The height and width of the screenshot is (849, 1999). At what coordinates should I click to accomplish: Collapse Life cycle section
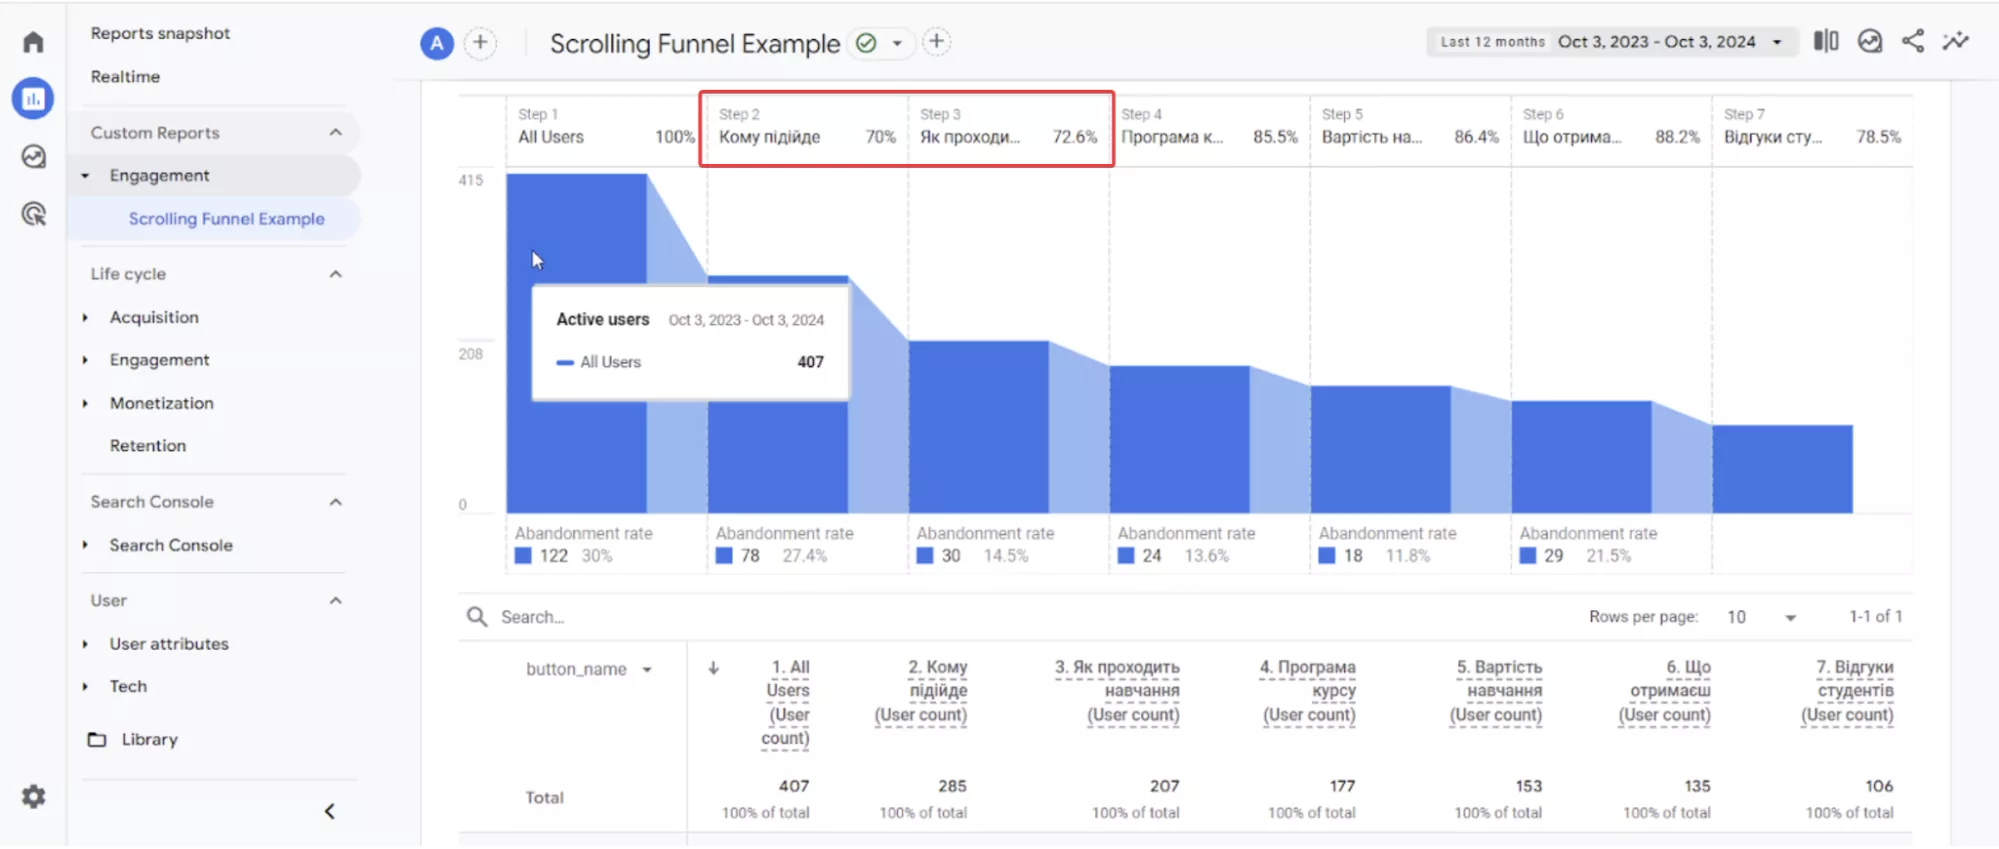tap(336, 274)
